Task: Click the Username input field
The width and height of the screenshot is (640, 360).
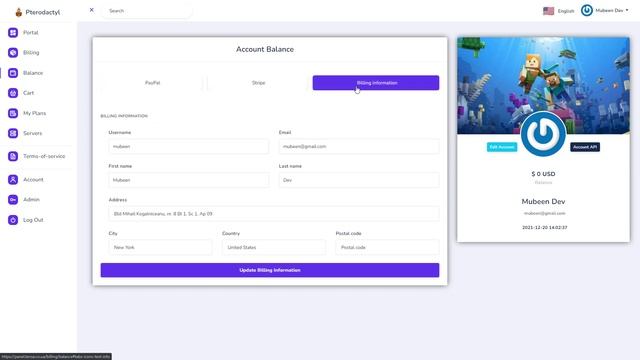Action: tap(189, 147)
